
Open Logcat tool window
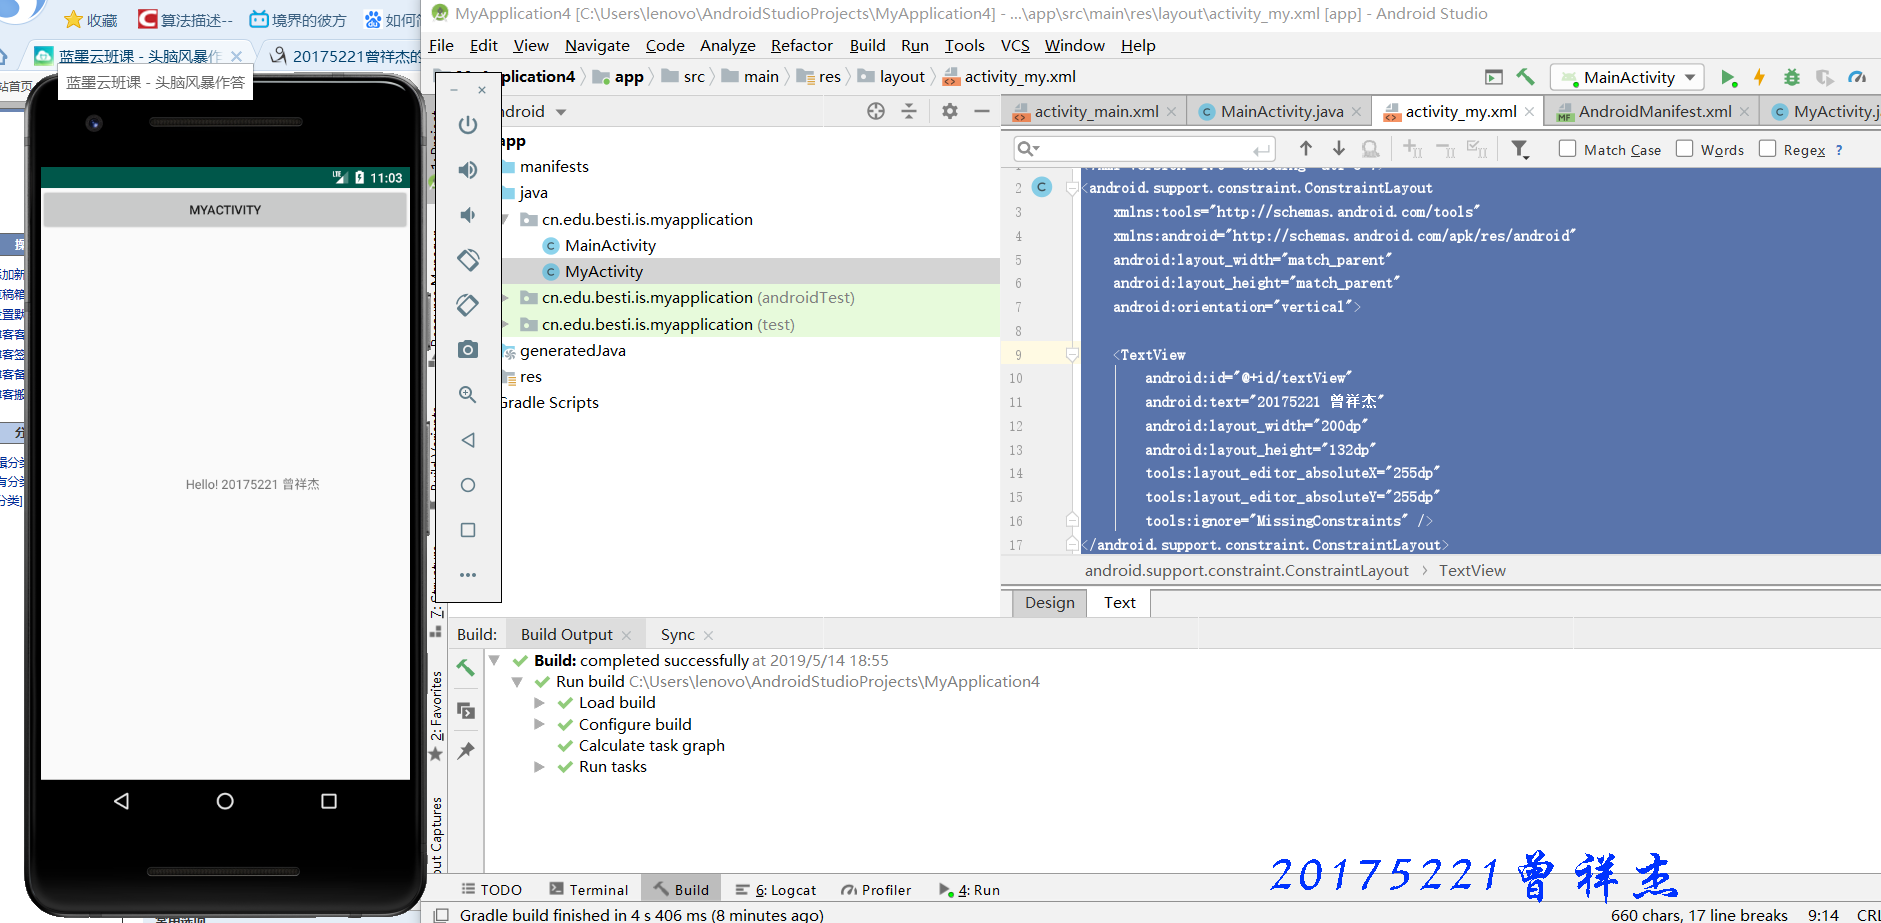[776, 890]
